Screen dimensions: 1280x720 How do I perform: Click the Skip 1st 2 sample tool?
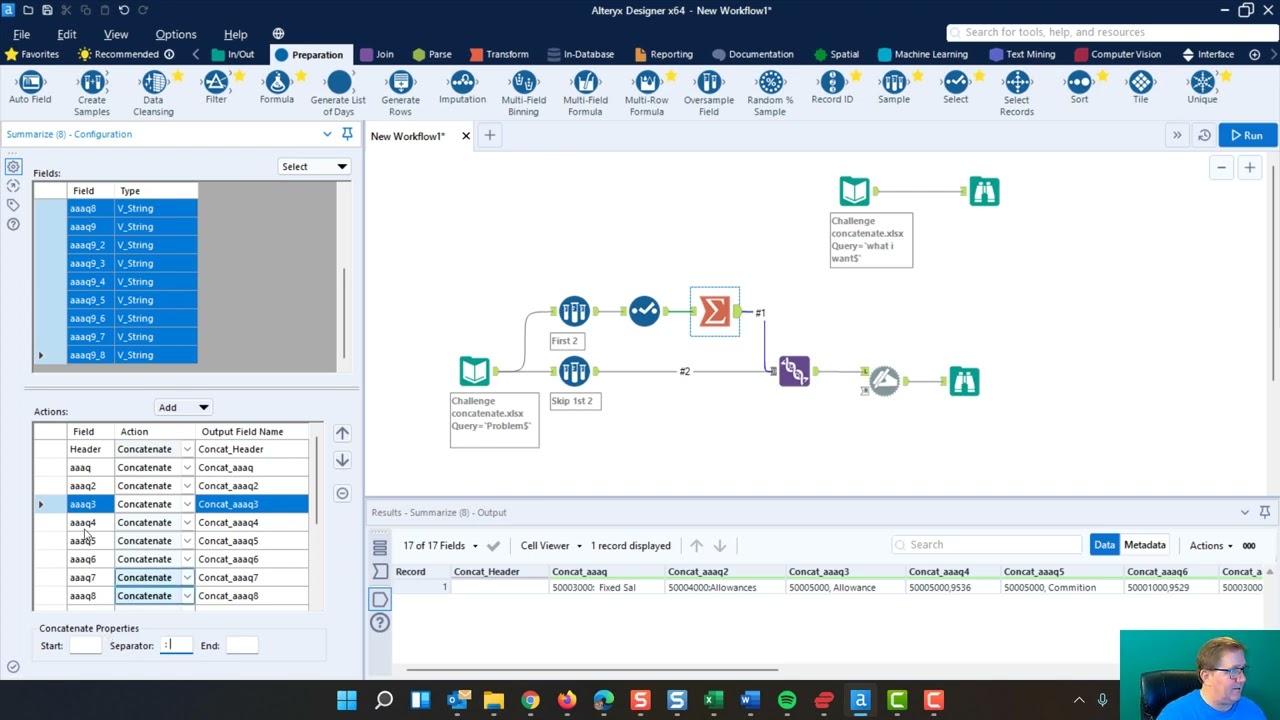pos(574,372)
